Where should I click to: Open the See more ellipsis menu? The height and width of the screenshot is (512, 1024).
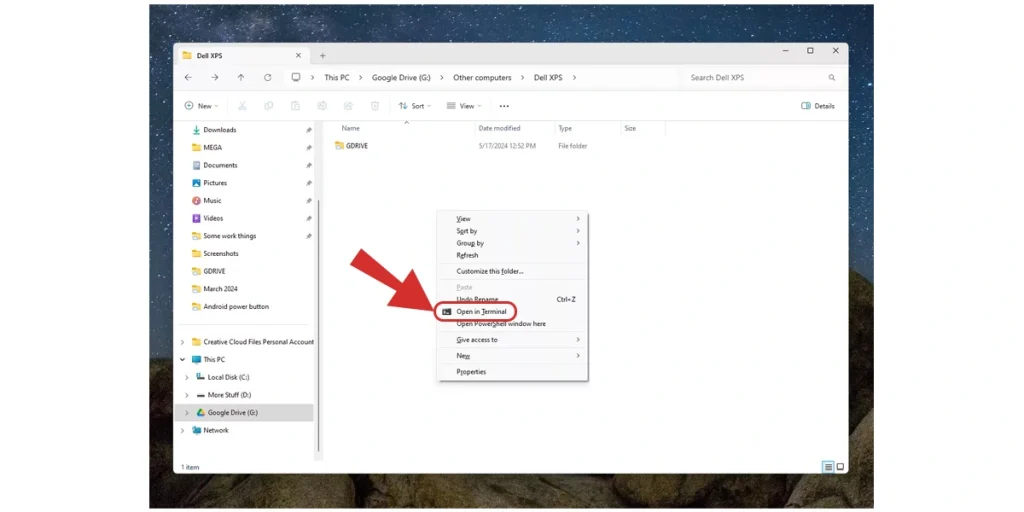504,106
